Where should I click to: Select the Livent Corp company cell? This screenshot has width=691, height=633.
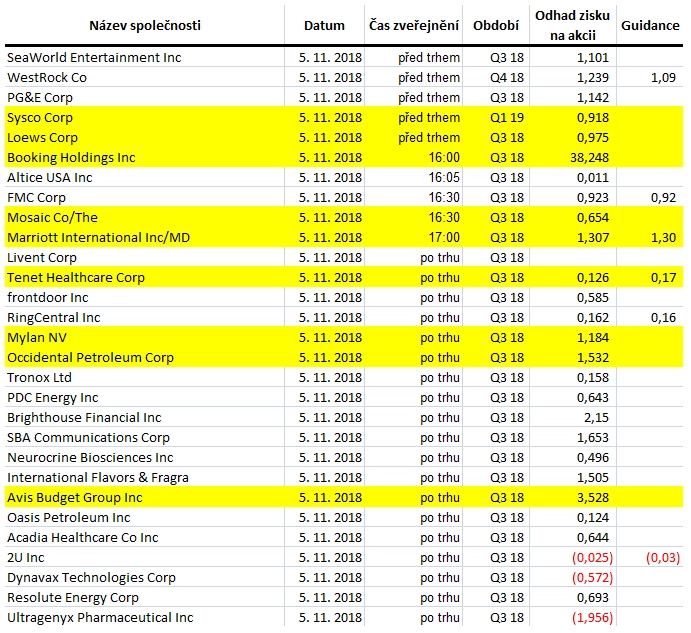click(145, 257)
